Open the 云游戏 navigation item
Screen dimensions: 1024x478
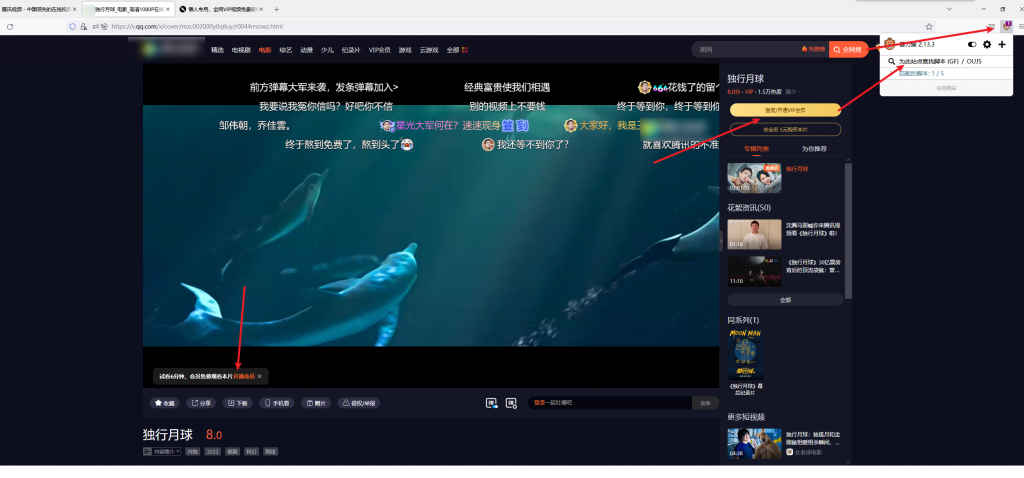(x=429, y=50)
